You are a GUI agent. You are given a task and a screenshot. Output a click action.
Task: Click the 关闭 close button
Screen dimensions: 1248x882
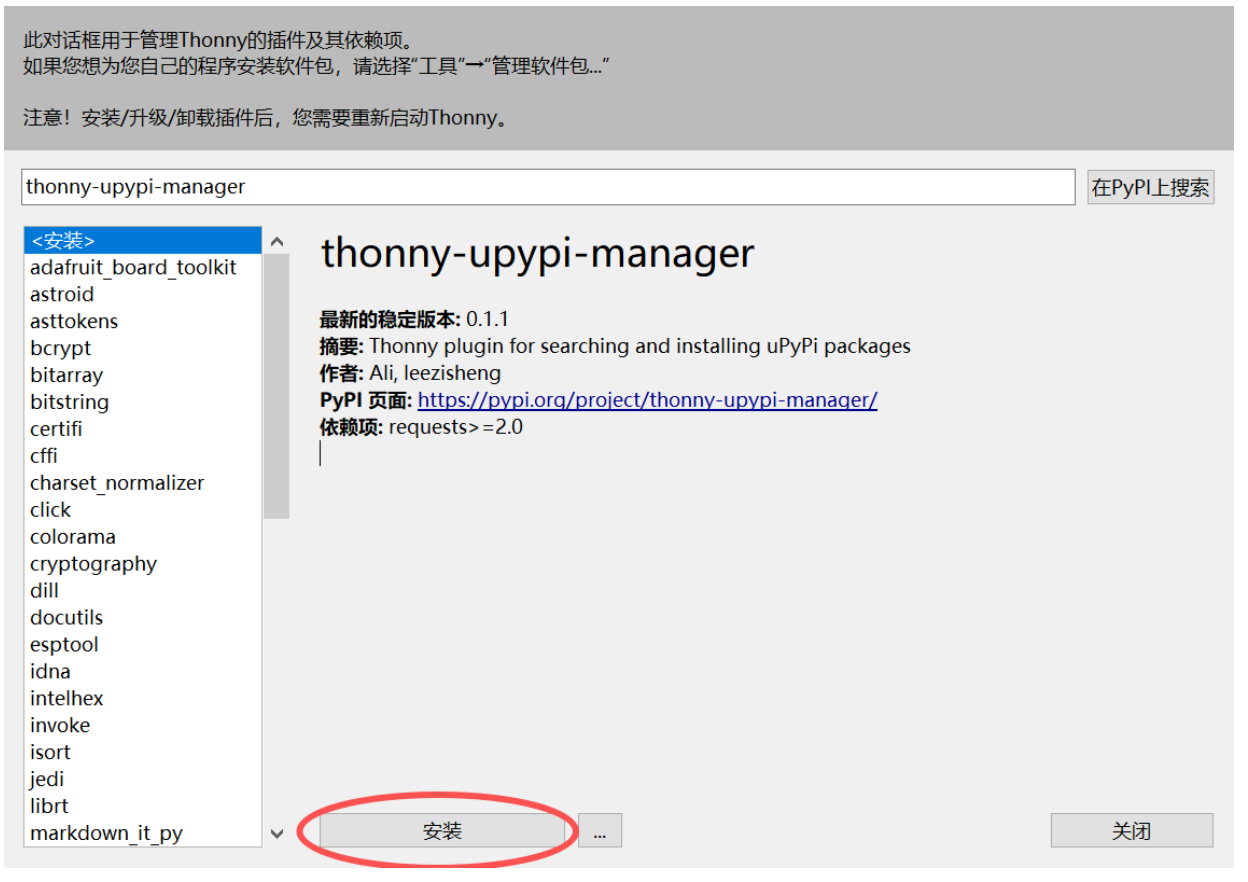point(1131,831)
